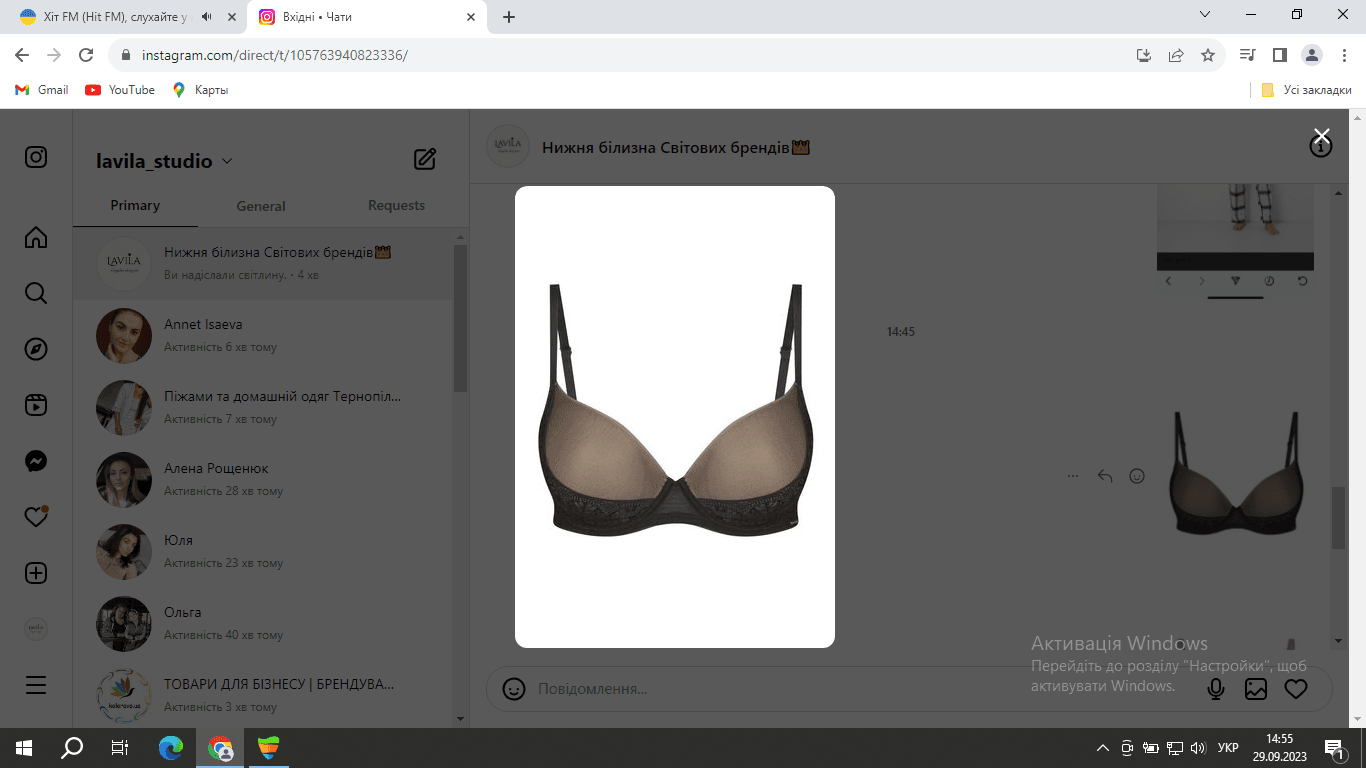Click the chat header title Нижня білизна Світових брендів
Viewport: 1366px width, 768px height.
(675, 147)
